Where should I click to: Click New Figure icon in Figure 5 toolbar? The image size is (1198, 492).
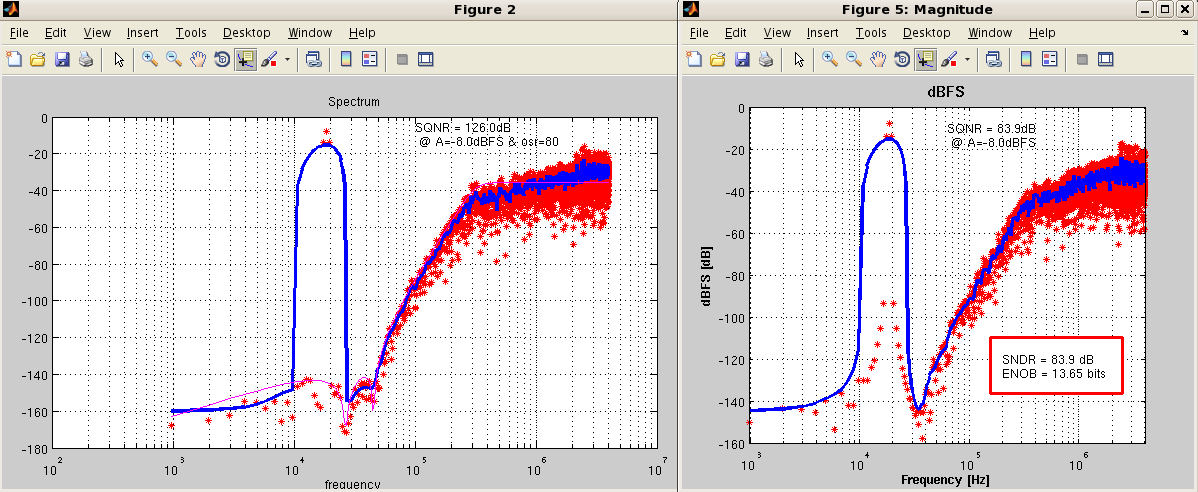point(693,60)
